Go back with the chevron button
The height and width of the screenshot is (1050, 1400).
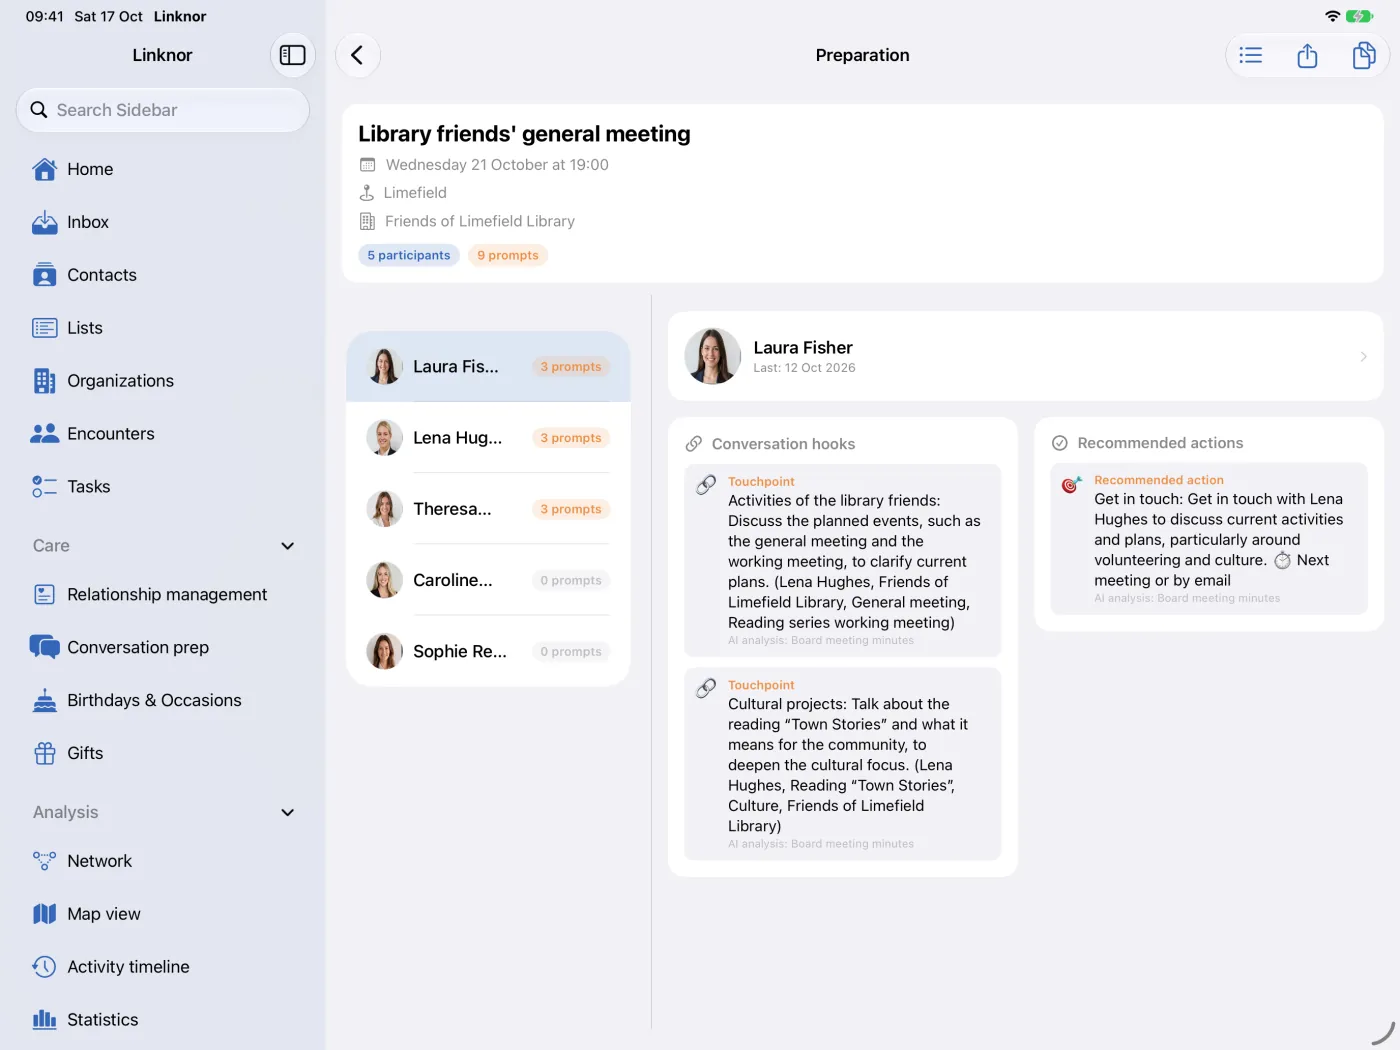point(358,55)
